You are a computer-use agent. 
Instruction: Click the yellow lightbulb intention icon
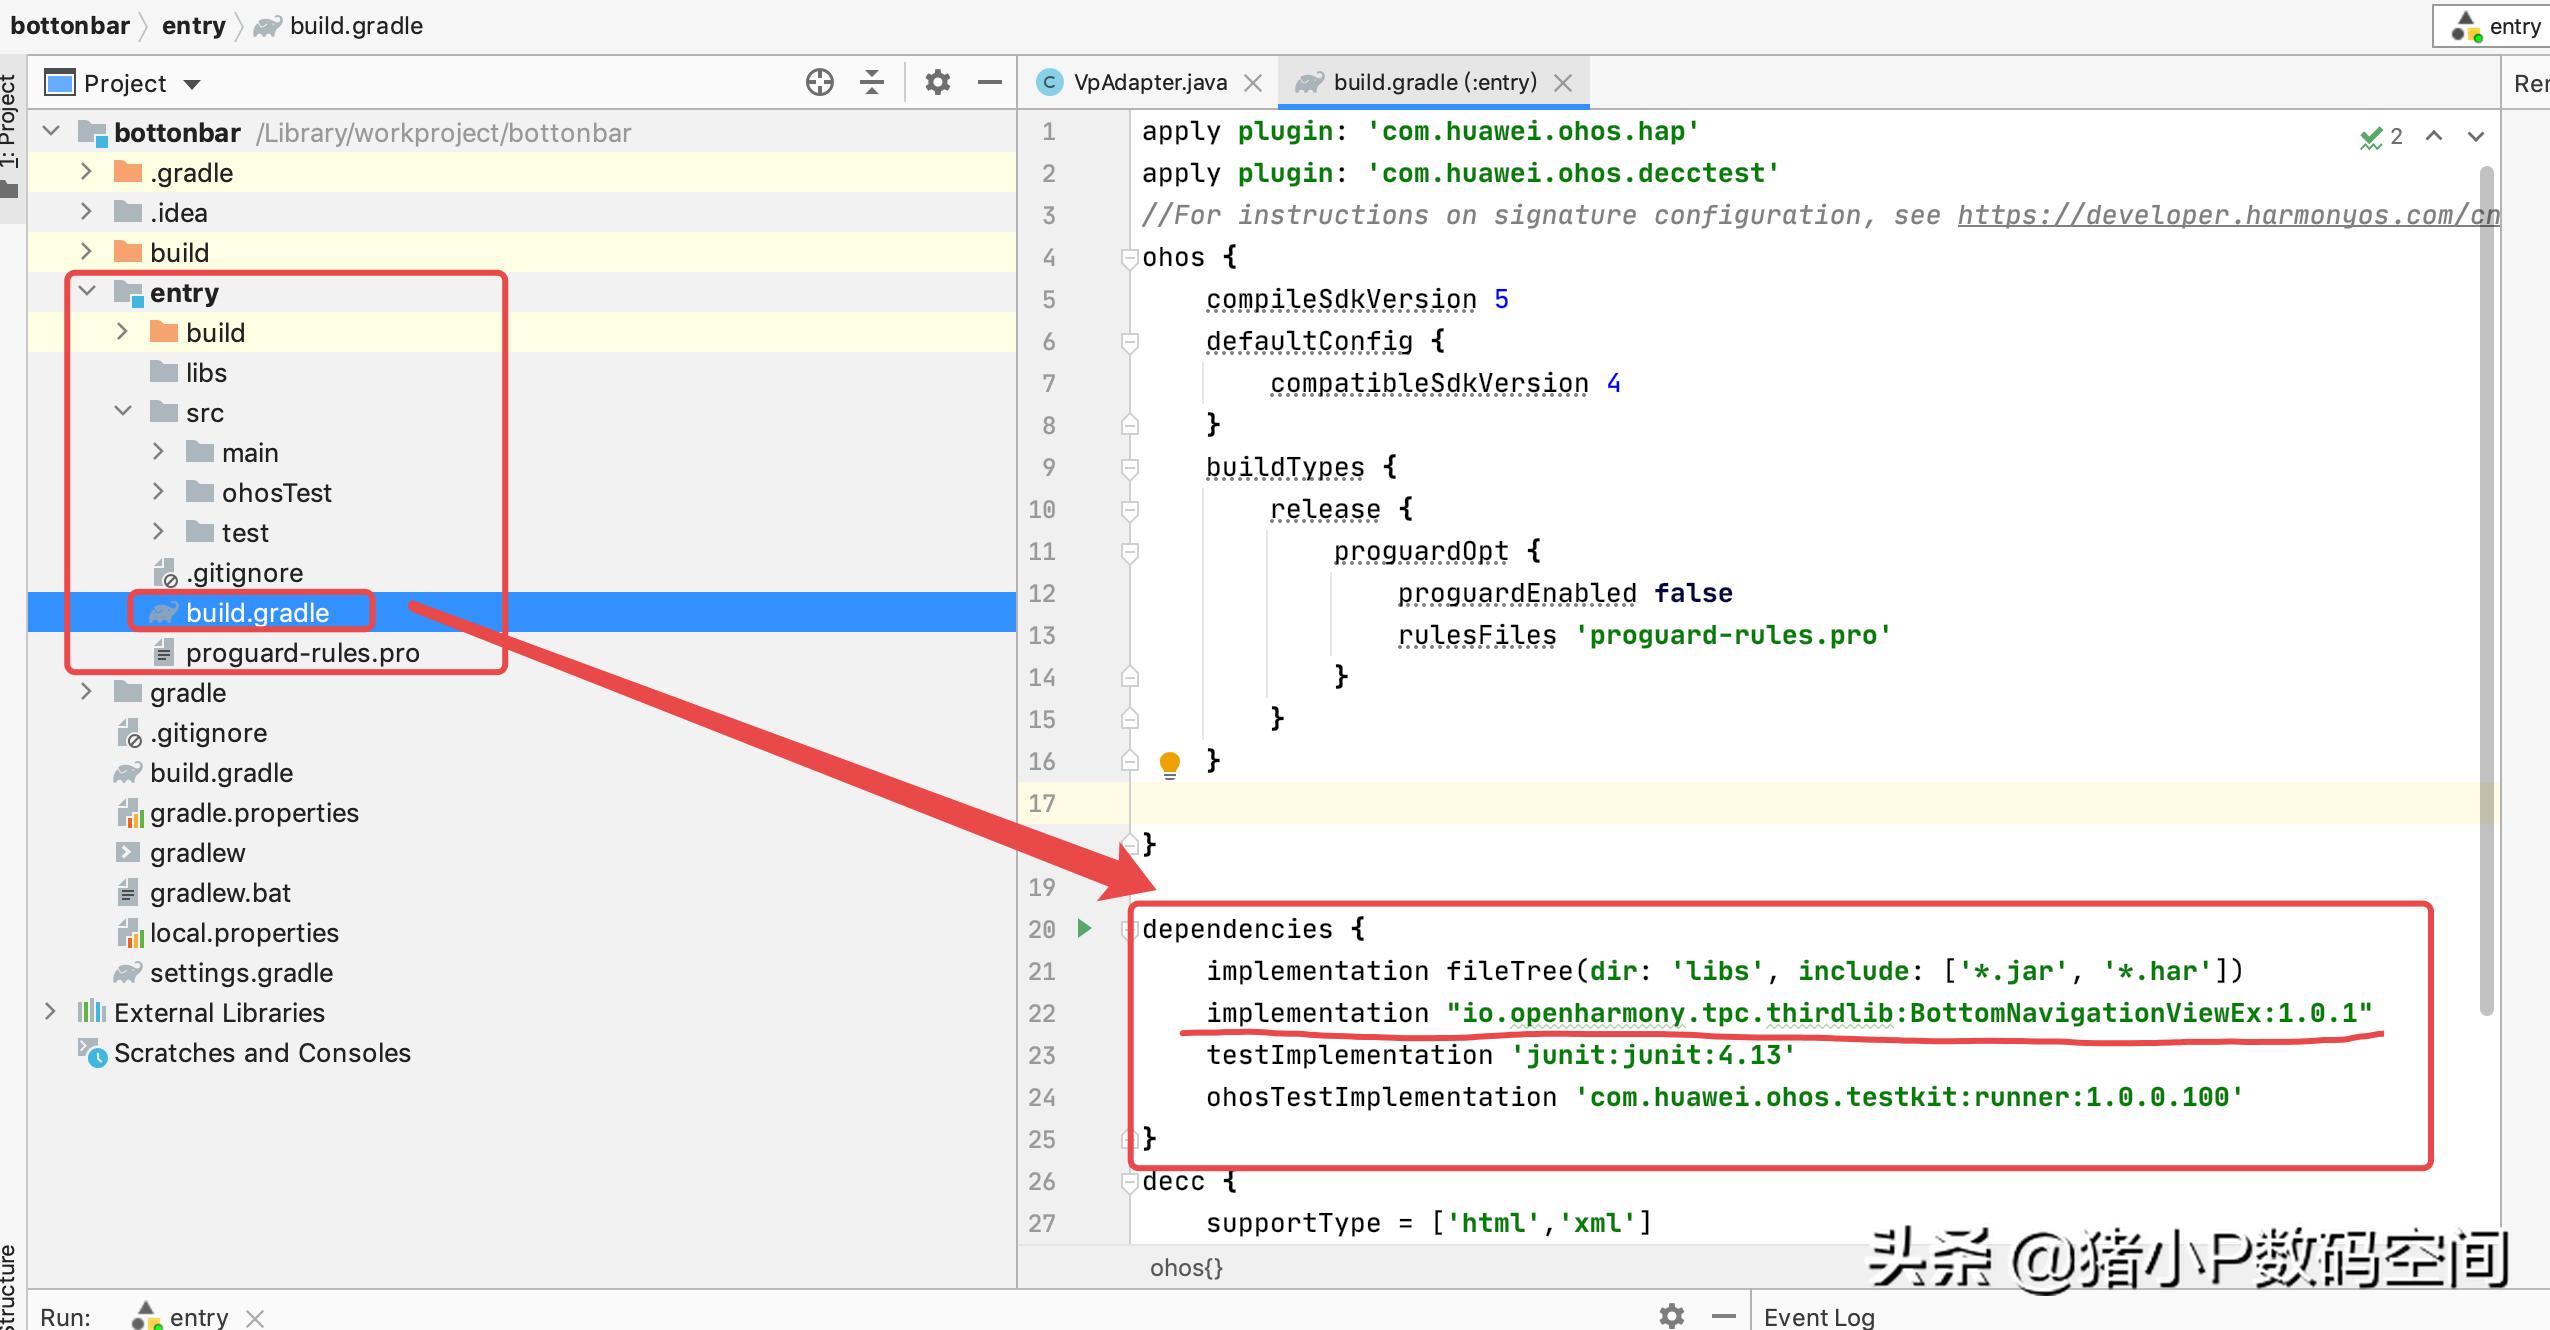click(1169, 764)
